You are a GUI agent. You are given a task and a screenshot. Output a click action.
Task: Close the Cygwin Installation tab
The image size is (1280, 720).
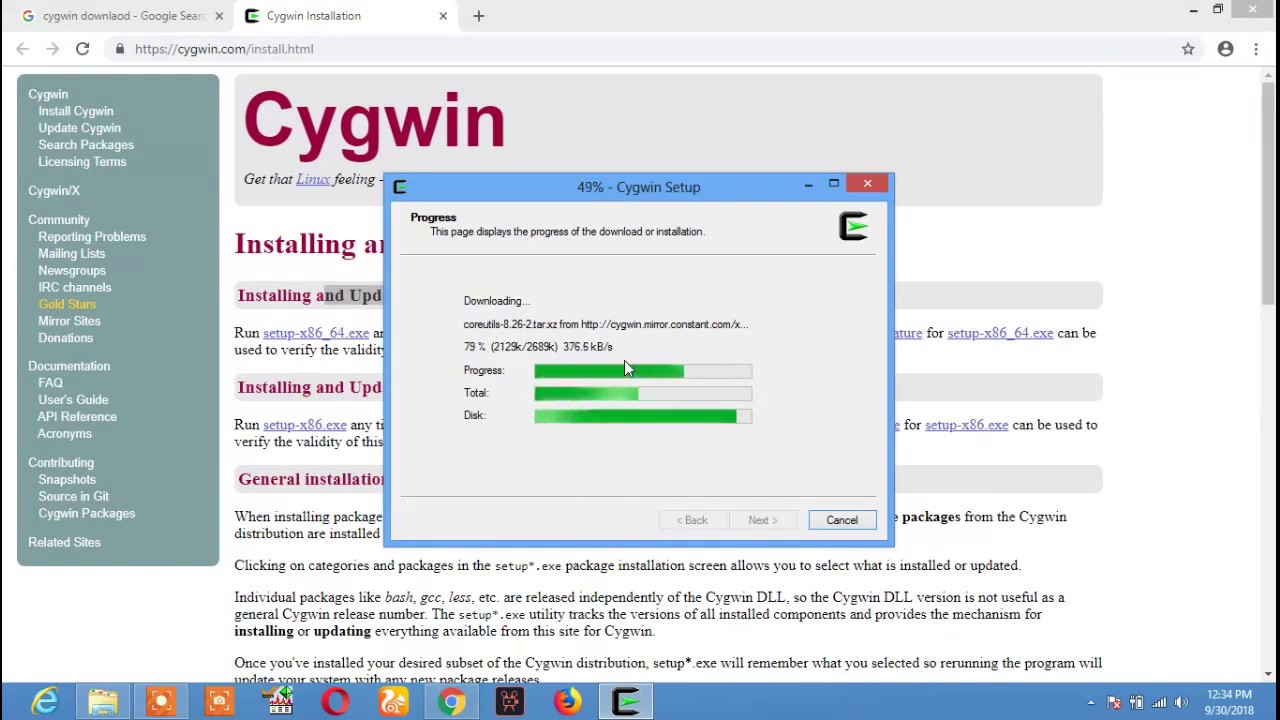[443, 16]
